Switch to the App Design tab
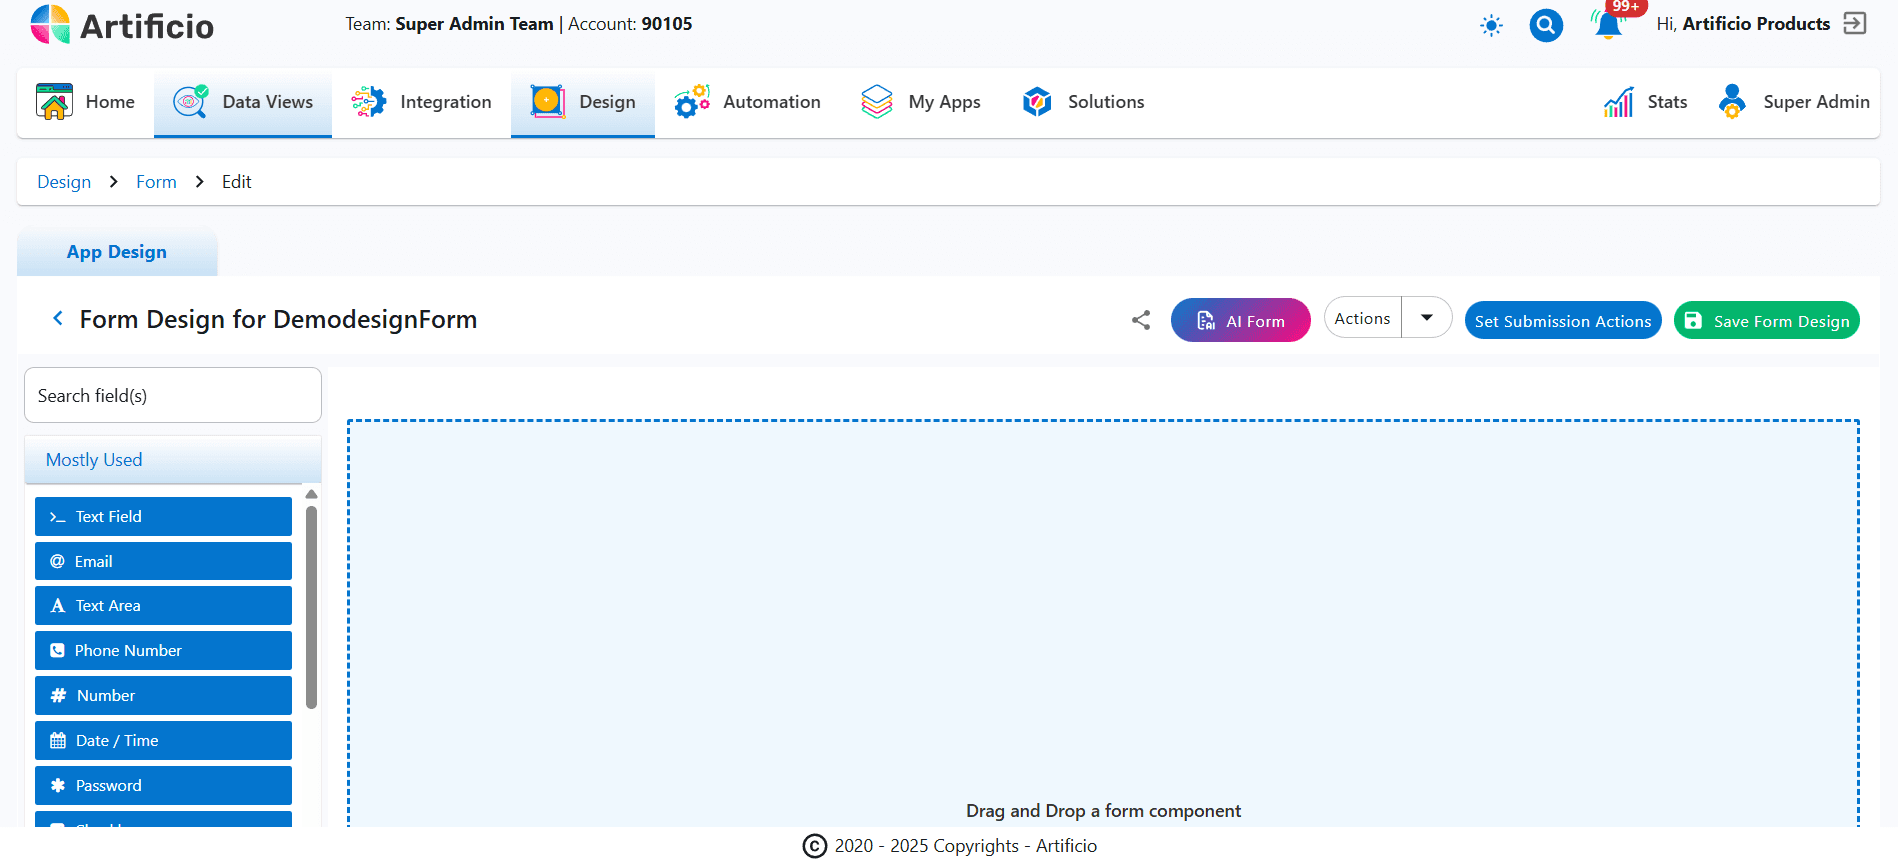This screenshot has width=1898, height=860. (117, 252)
